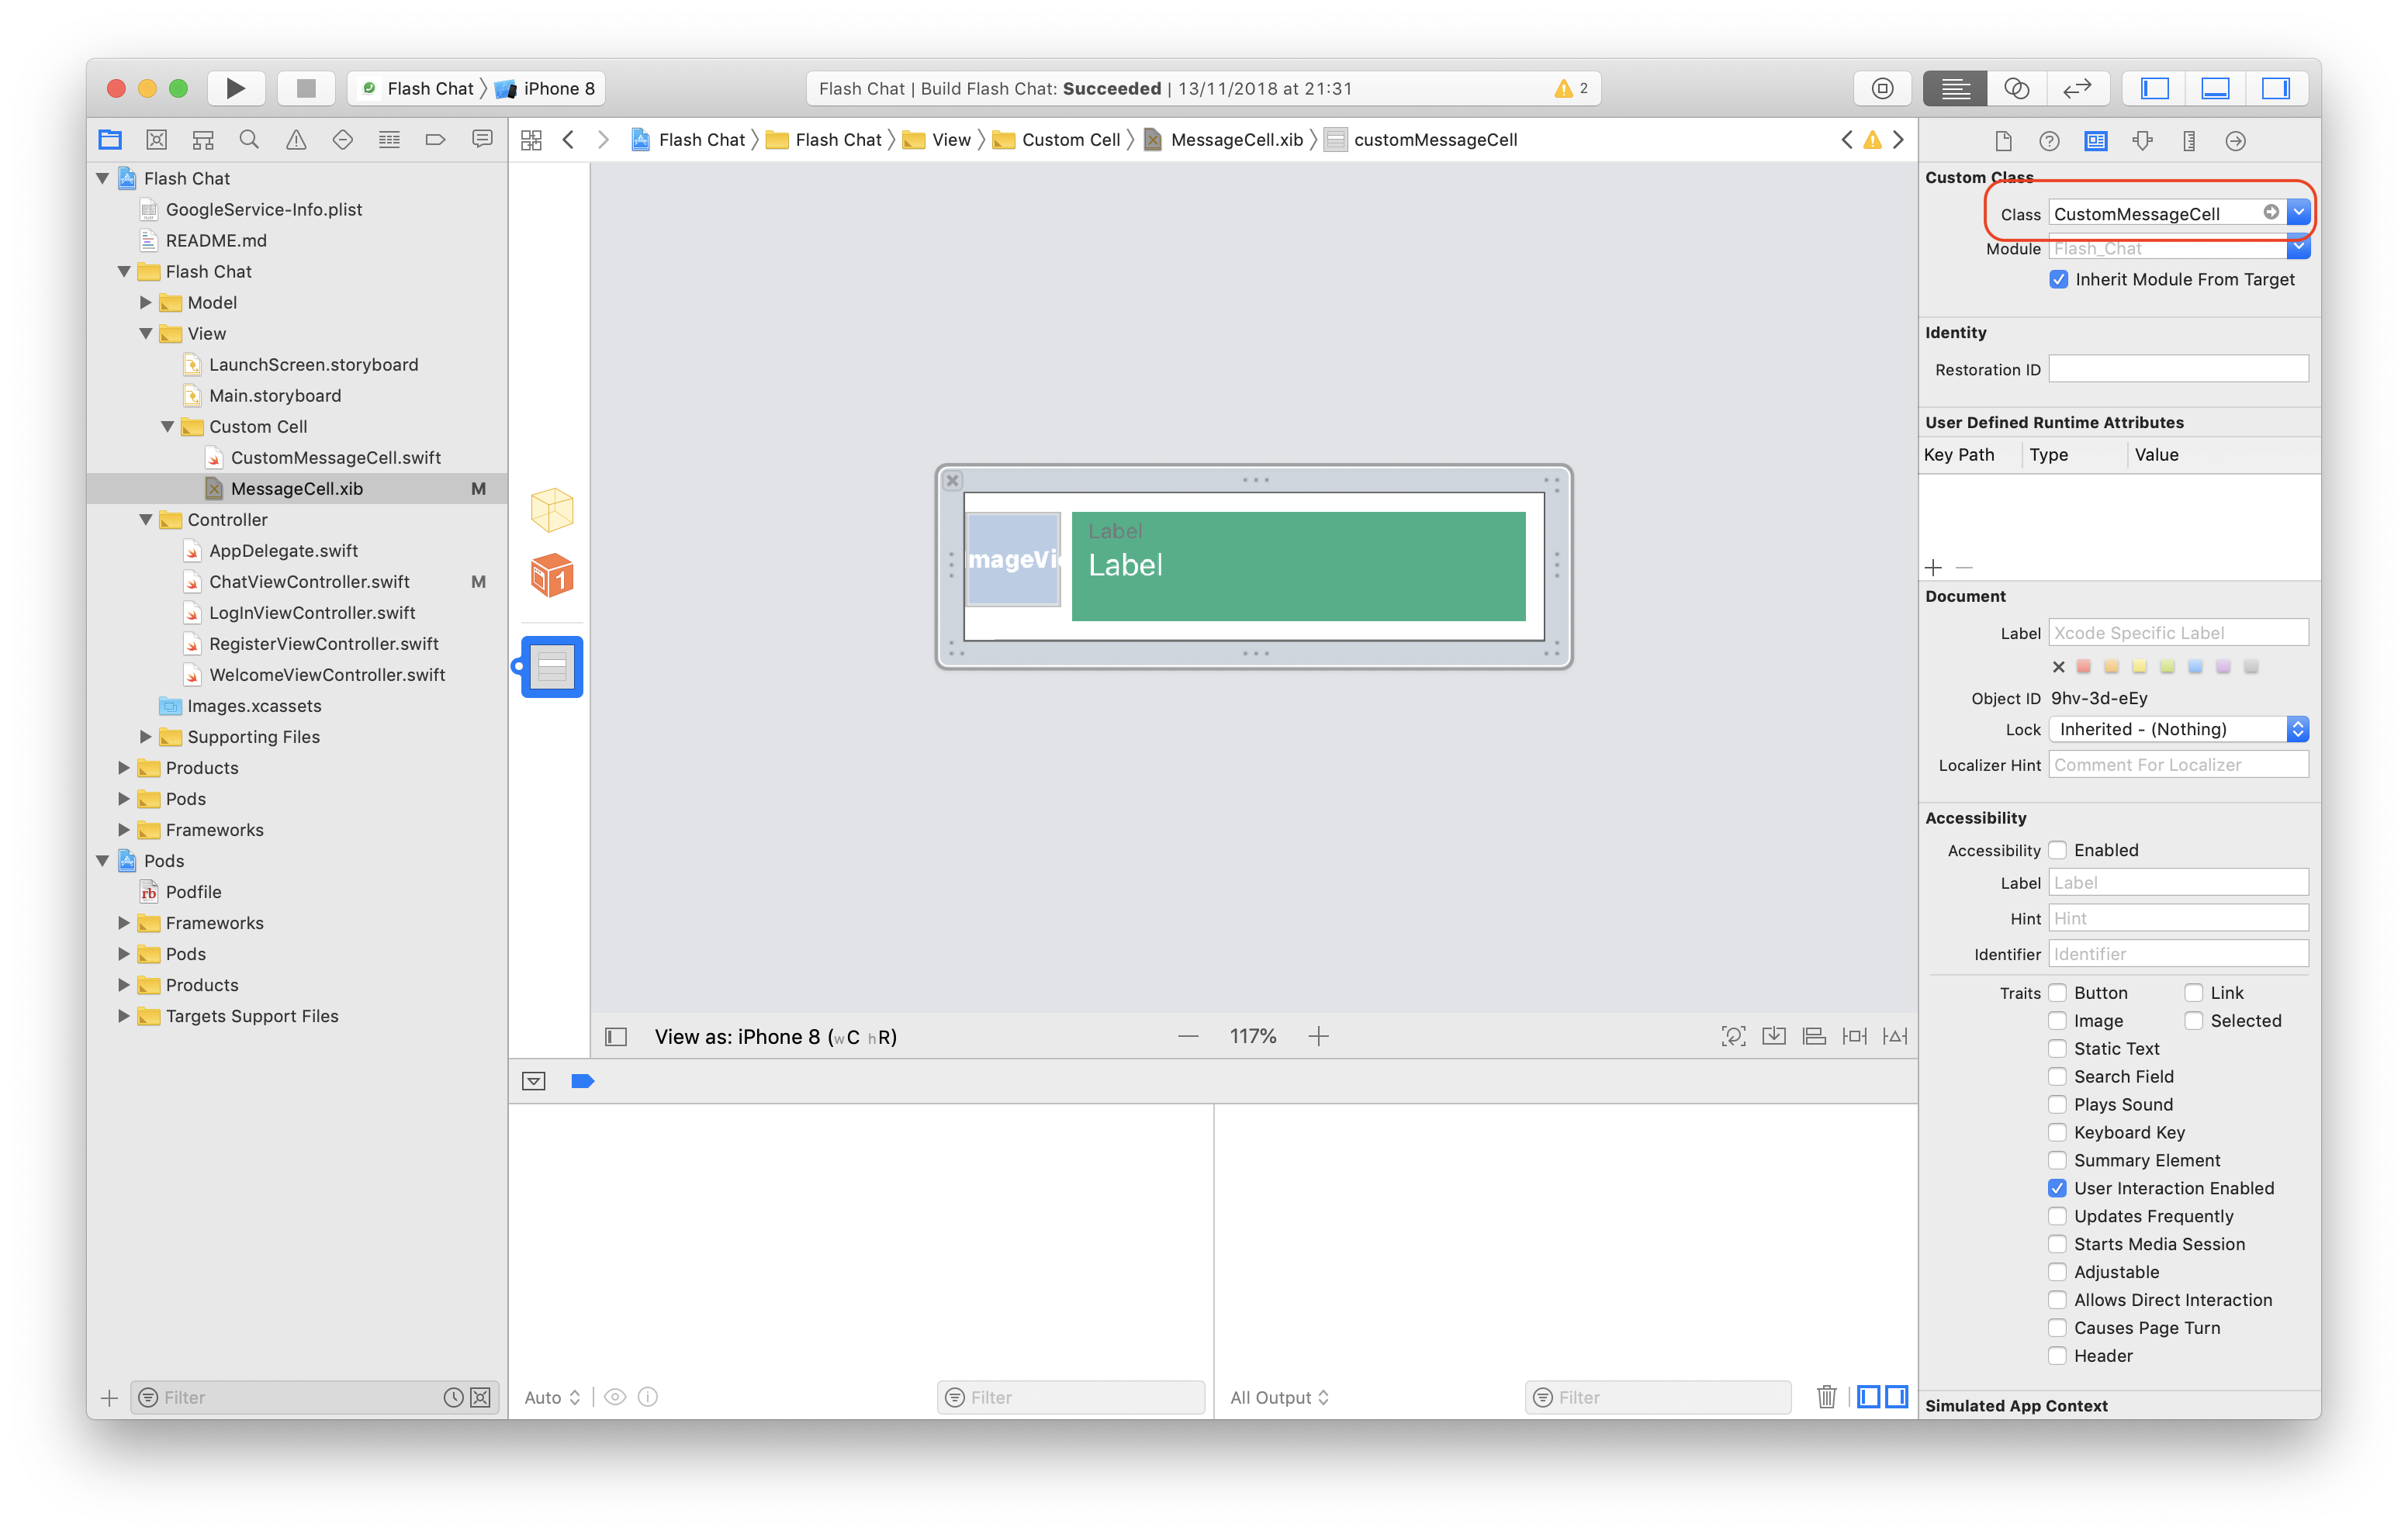Open the Find navigator magnifier icon
The width and height of the screenshot is (2408, 1534).
pos(249,140)
